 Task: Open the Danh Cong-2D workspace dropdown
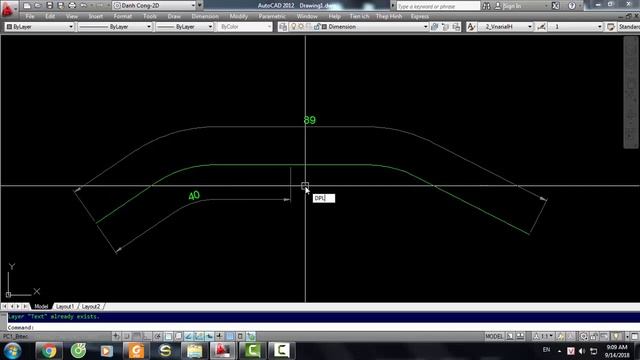pyautogui.click(x=154, y=6)
